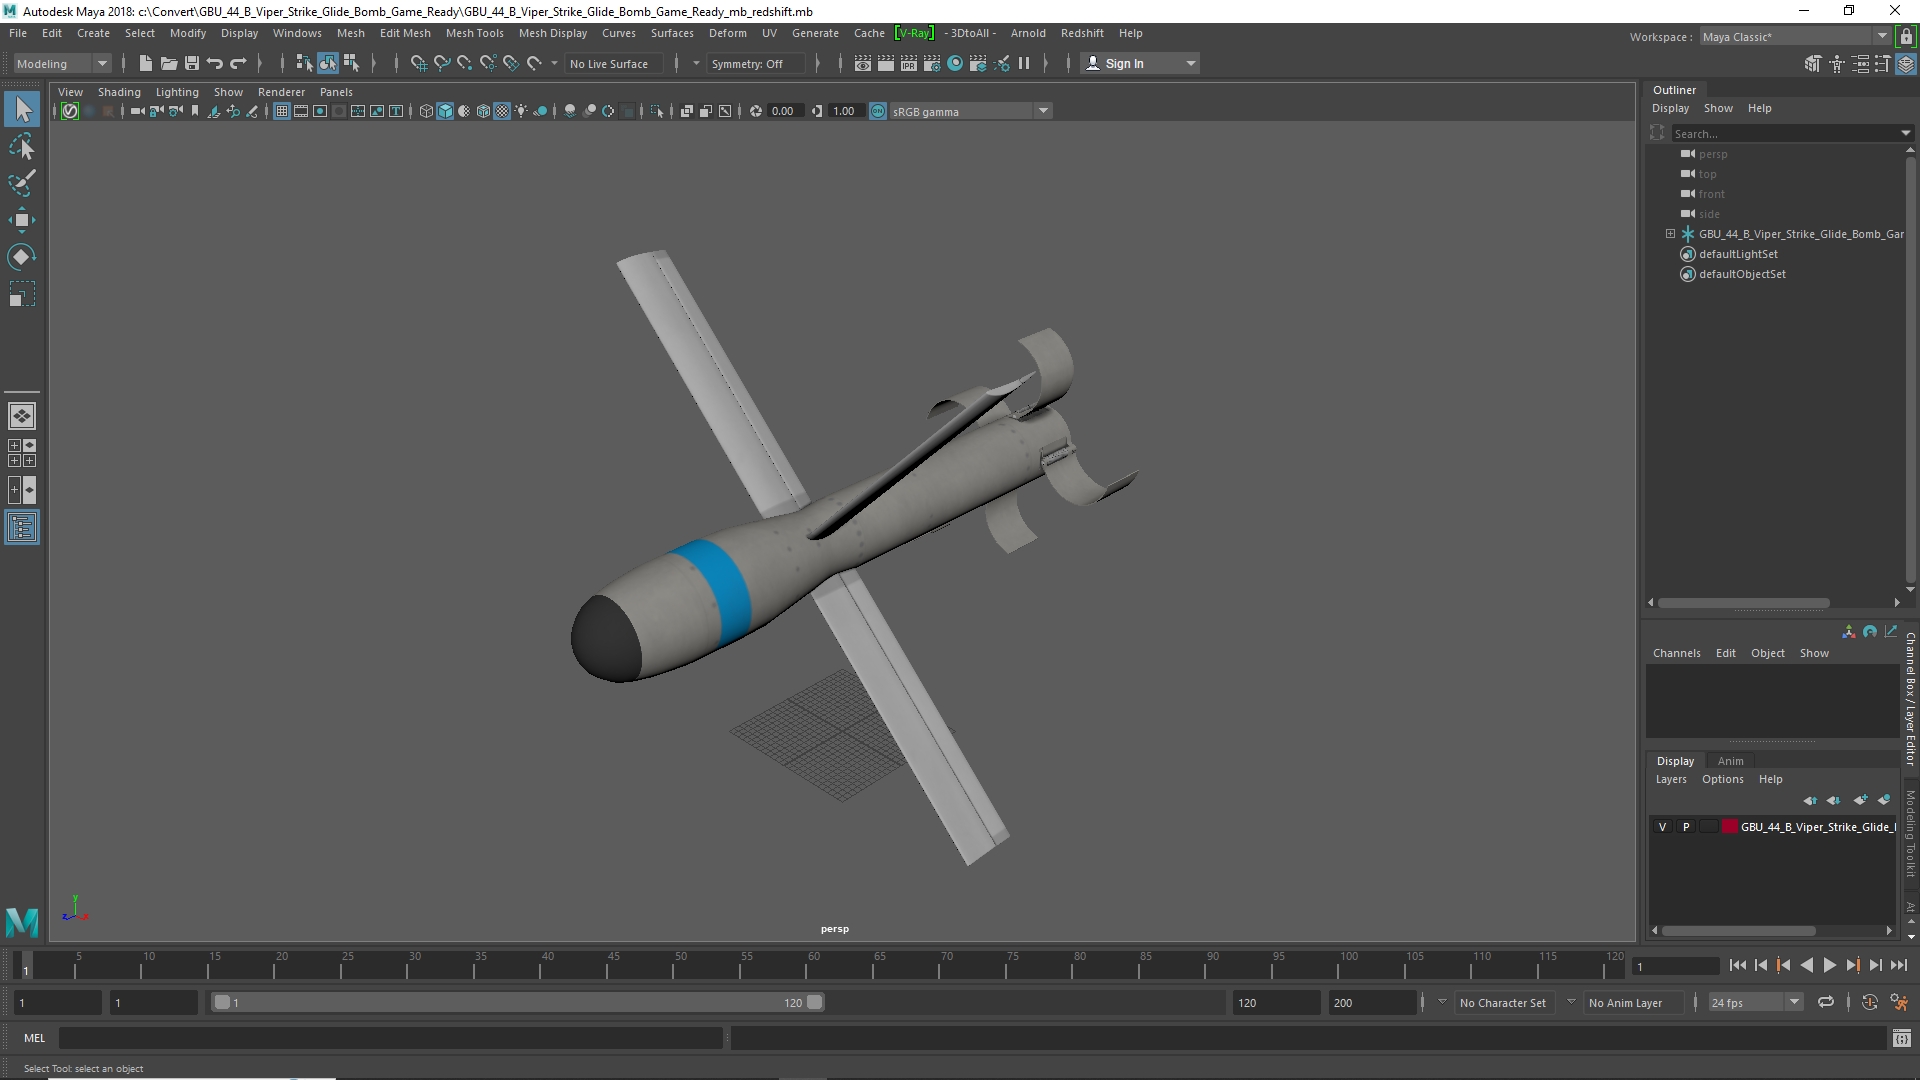Viewport: 1920px width, 1080px height.
Task: Toggle loop playback mode
Action: point(1826,1002)
